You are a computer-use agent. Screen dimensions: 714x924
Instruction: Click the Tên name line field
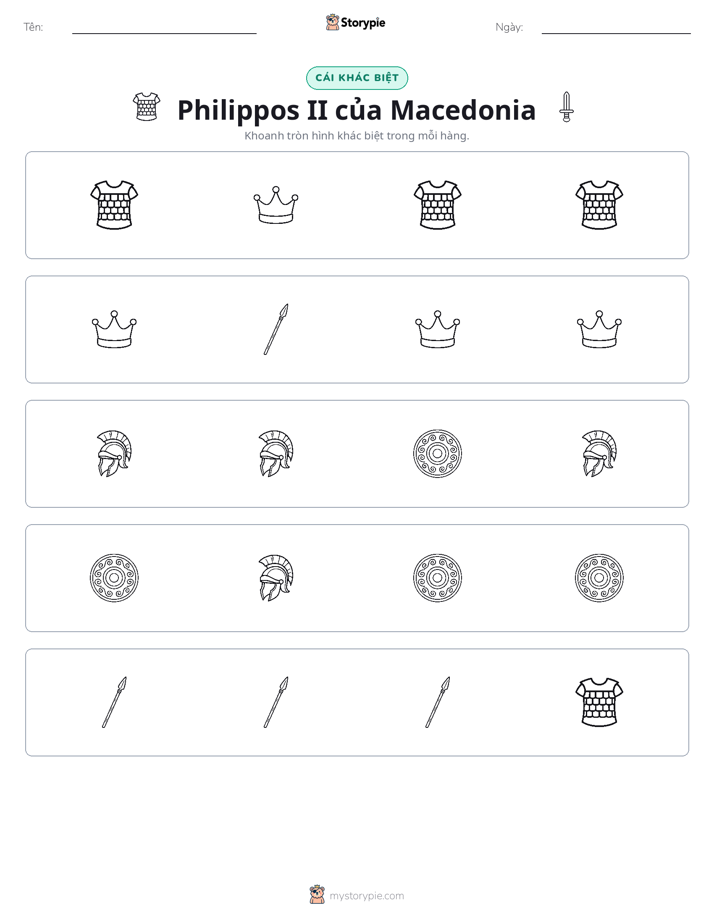click(x=164, y=28)
